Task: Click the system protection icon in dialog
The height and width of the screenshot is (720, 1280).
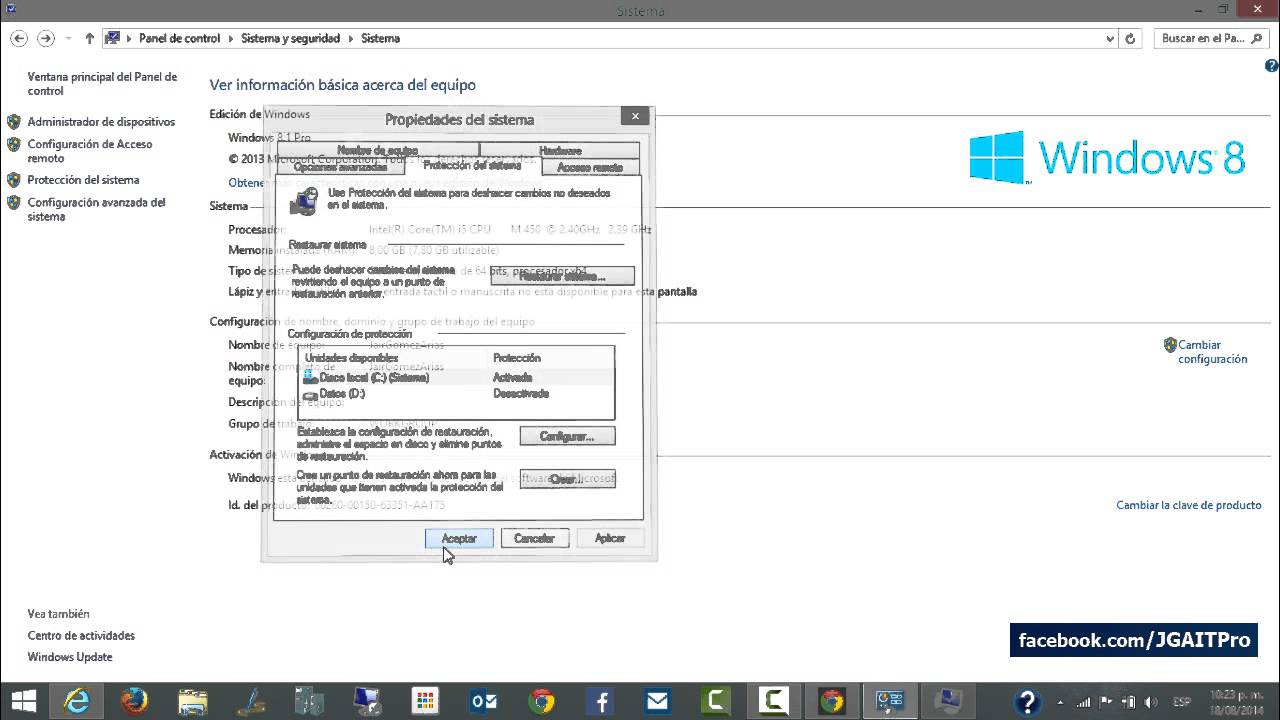Action: 304,200
